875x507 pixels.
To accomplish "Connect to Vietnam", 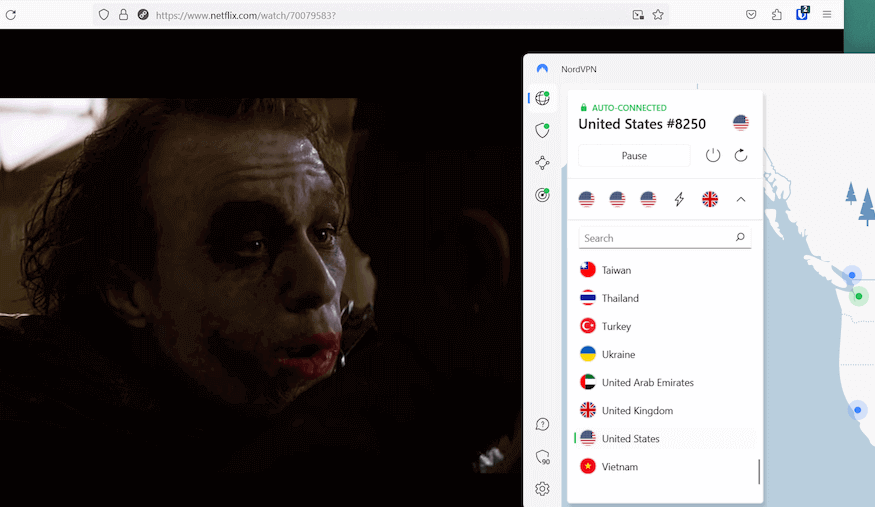I will click(665, 467).
